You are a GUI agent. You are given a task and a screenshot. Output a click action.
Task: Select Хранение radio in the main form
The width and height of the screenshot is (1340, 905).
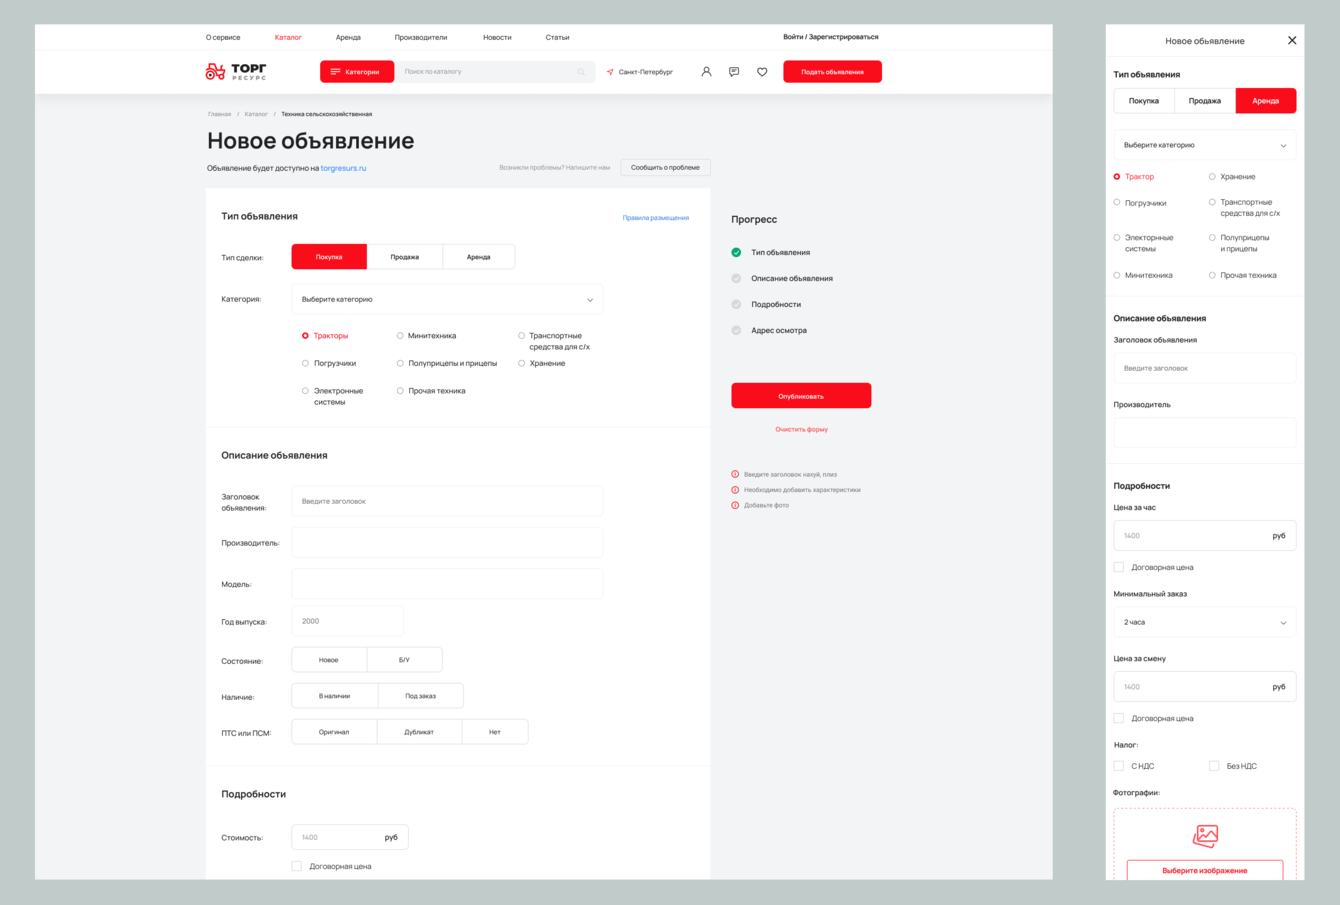click(521, 363)
